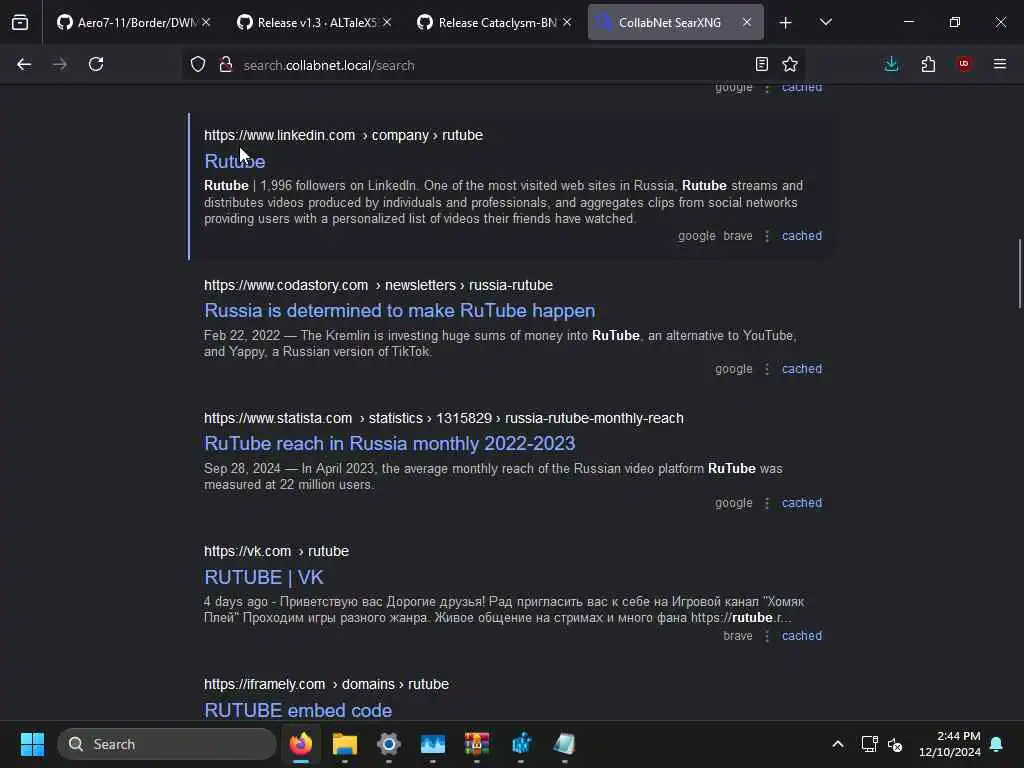Screen dimensions: 1024x768
Task: Open the notifications bell icon
Action: 997,744
